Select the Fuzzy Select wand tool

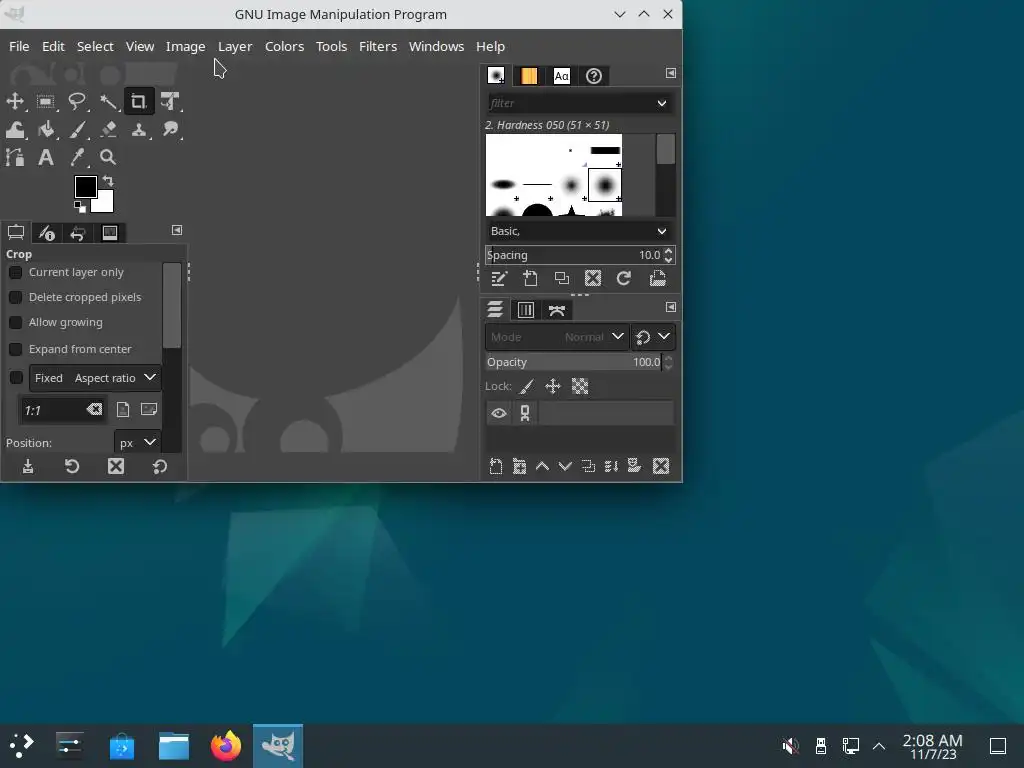click(108, 101)
